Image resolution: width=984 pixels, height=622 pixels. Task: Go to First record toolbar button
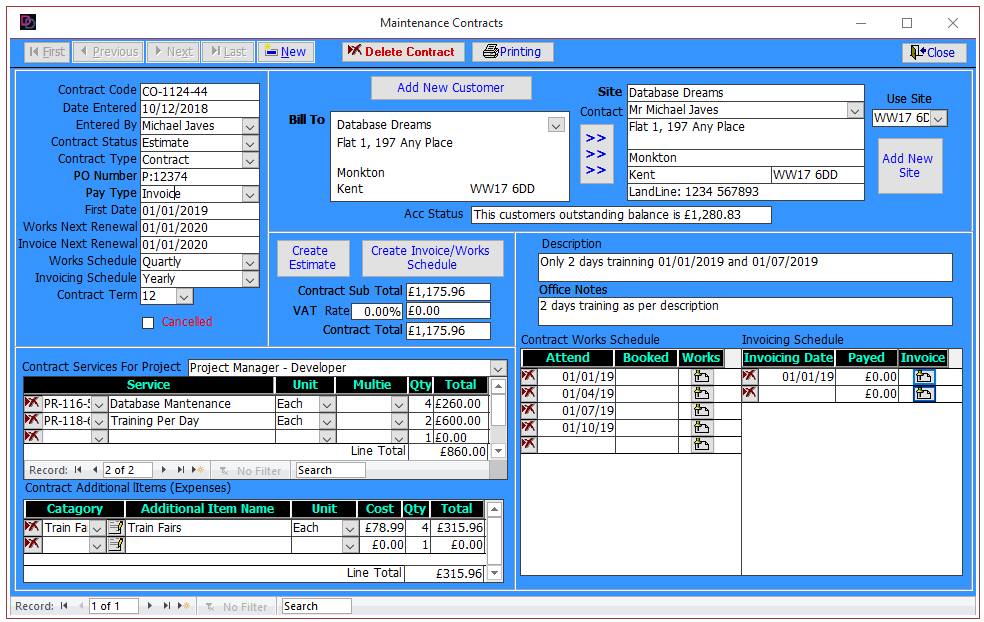tap(47, 51)
